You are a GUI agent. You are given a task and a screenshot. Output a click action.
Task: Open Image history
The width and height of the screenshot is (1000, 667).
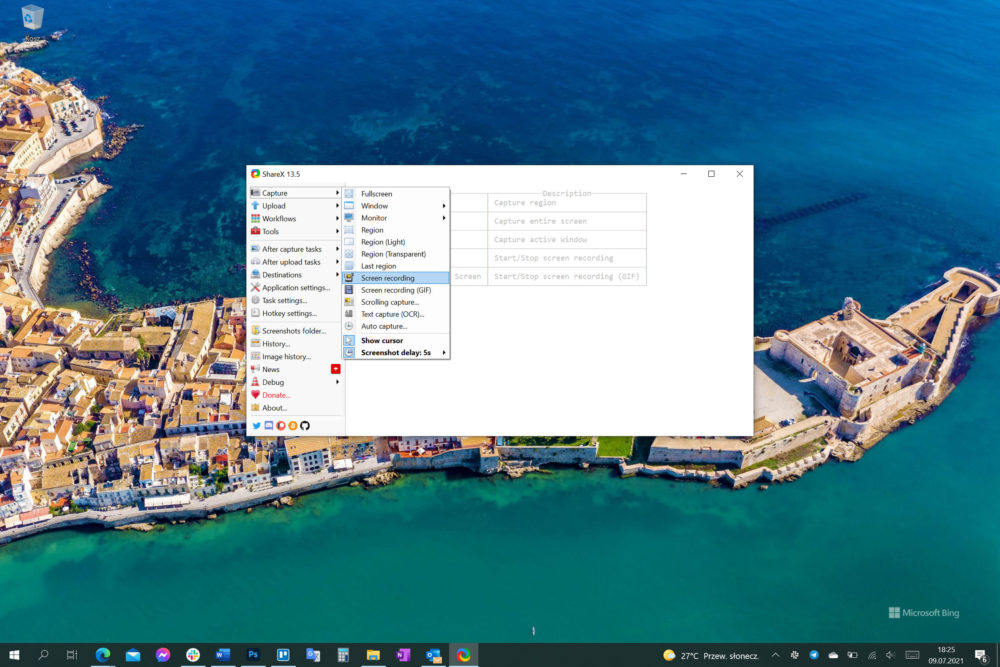[x=295, y=356]
